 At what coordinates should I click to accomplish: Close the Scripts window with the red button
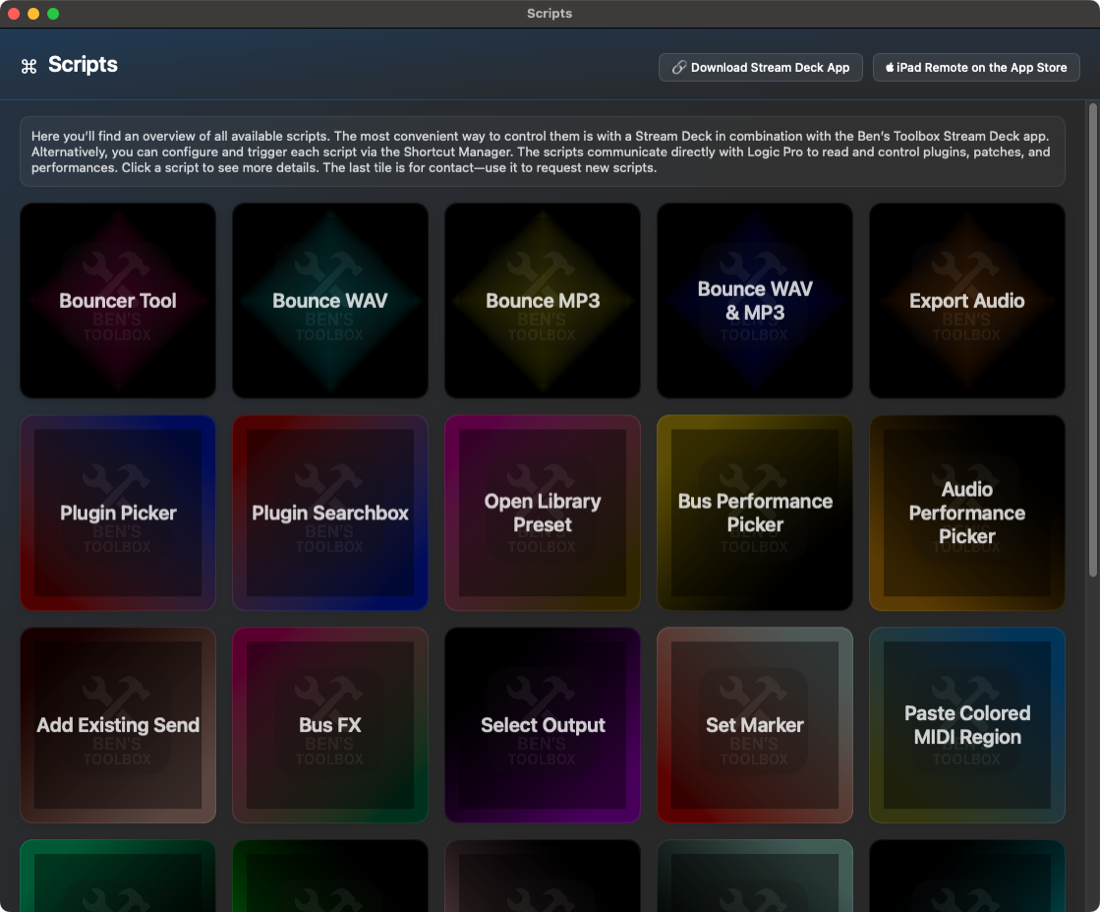pyautogui.click(x=13, y=13)
